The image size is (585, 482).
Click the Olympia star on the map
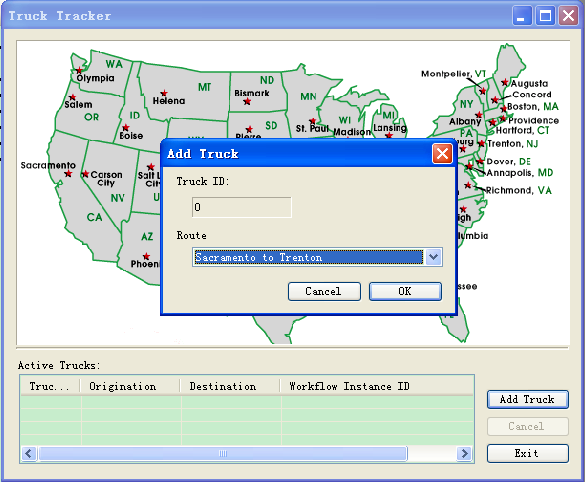(79, 70)
